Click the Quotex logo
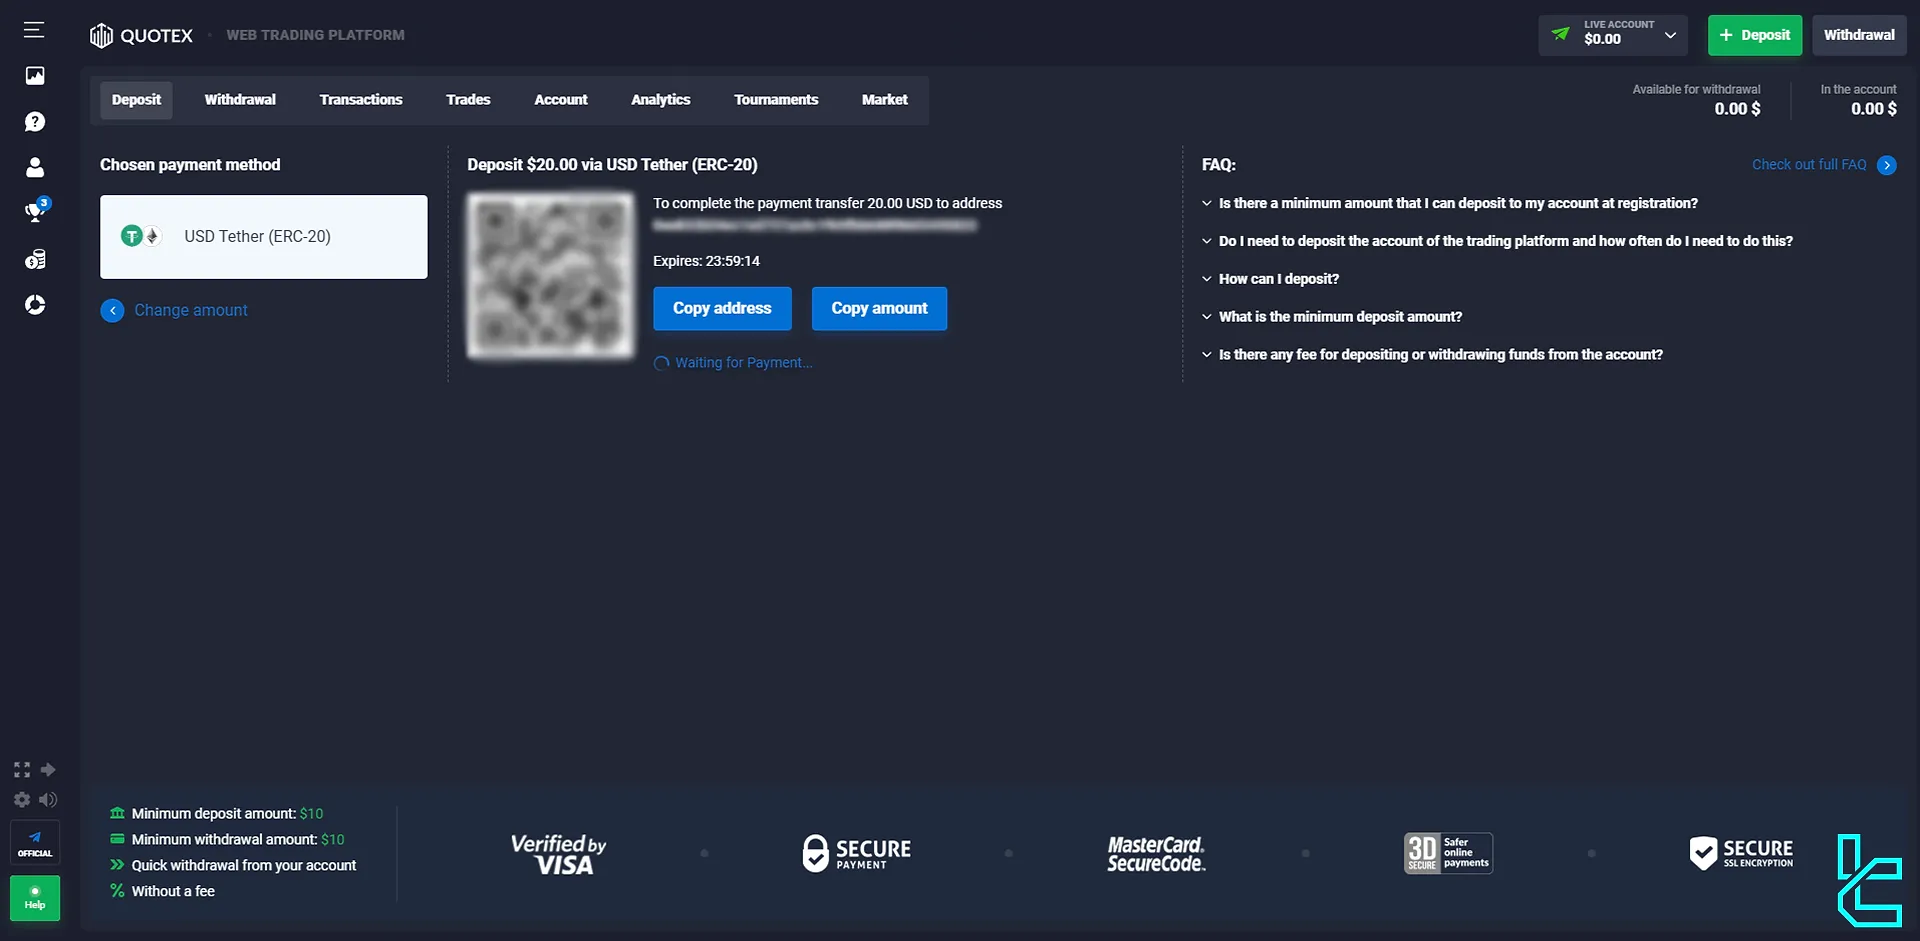 tap(141, 35)
